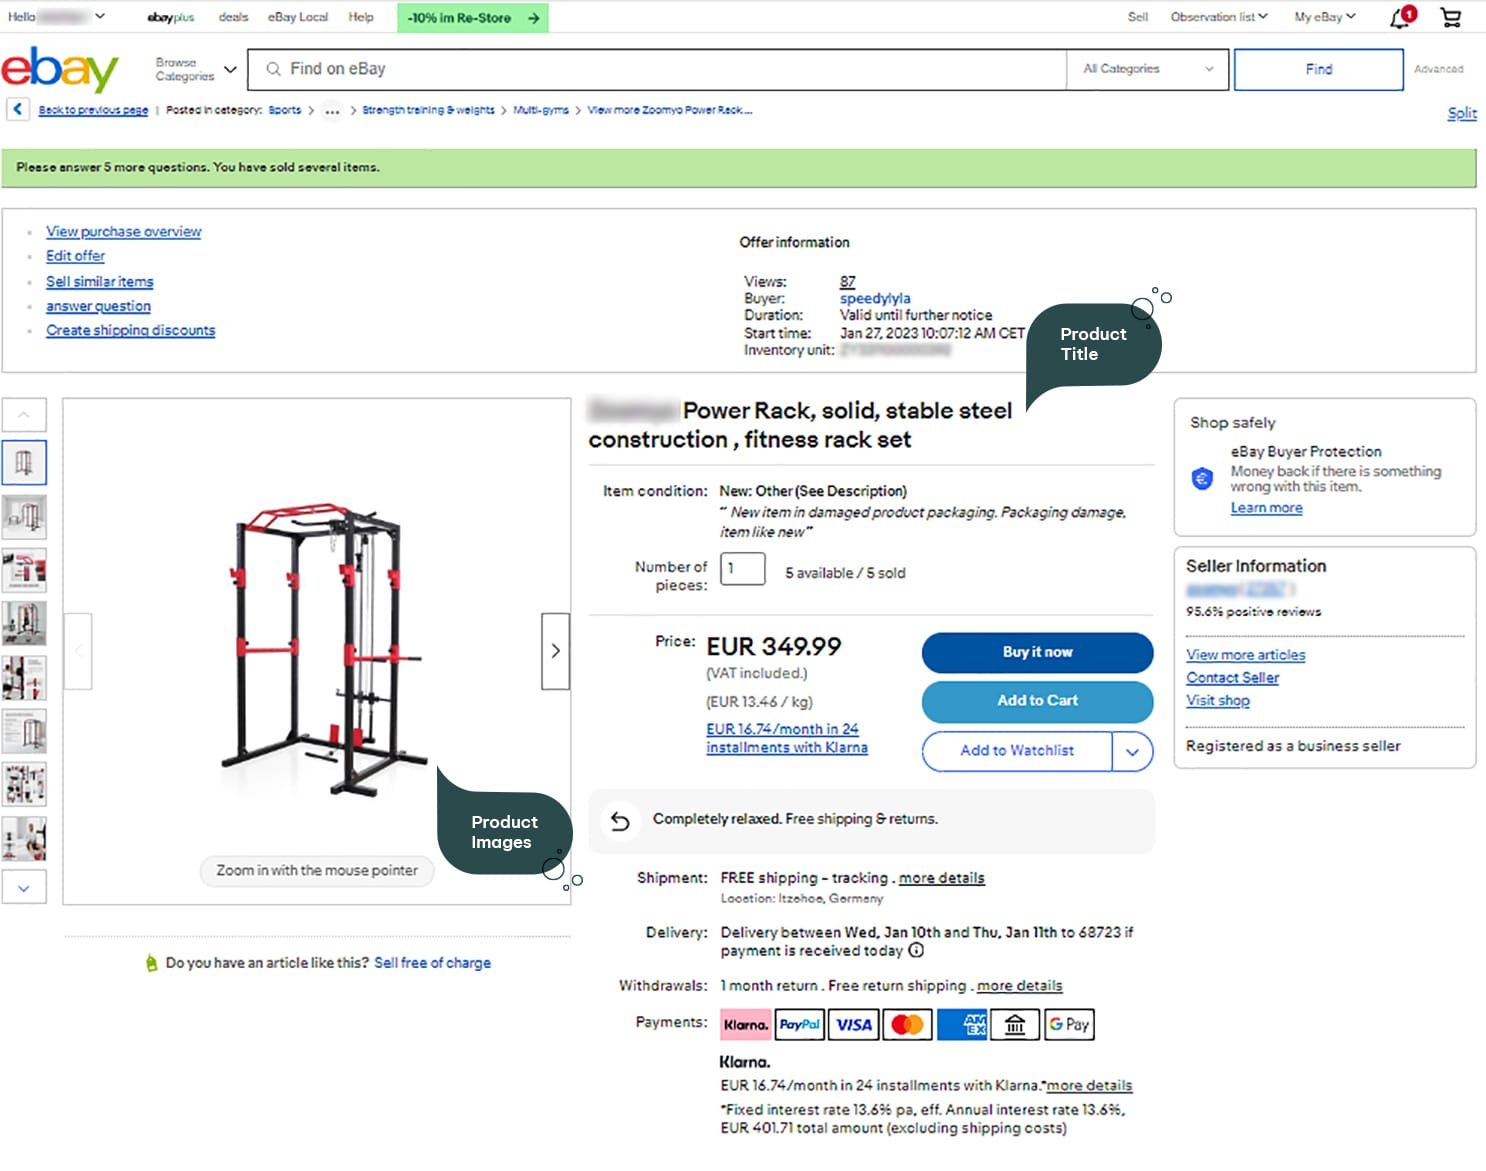Screen dimensions: 1486x1171
Task: Click the Klarna payment logo
Action: [745, 1025]
